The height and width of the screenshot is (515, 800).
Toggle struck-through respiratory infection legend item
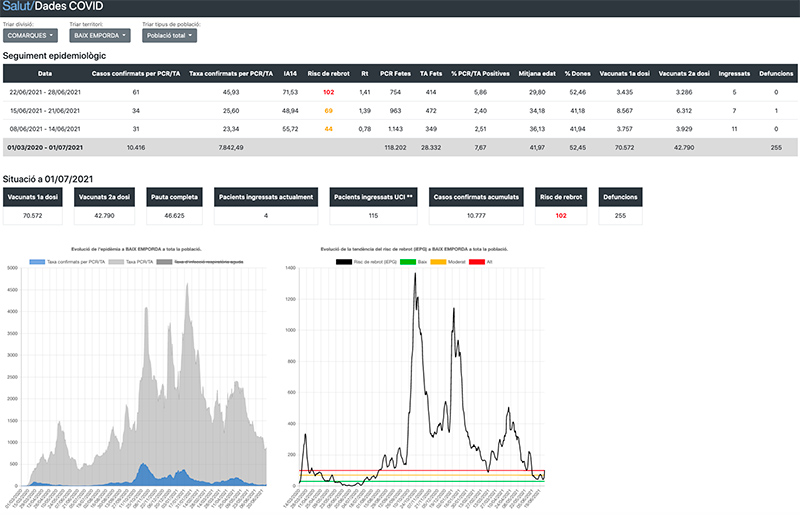click(200, 262)
